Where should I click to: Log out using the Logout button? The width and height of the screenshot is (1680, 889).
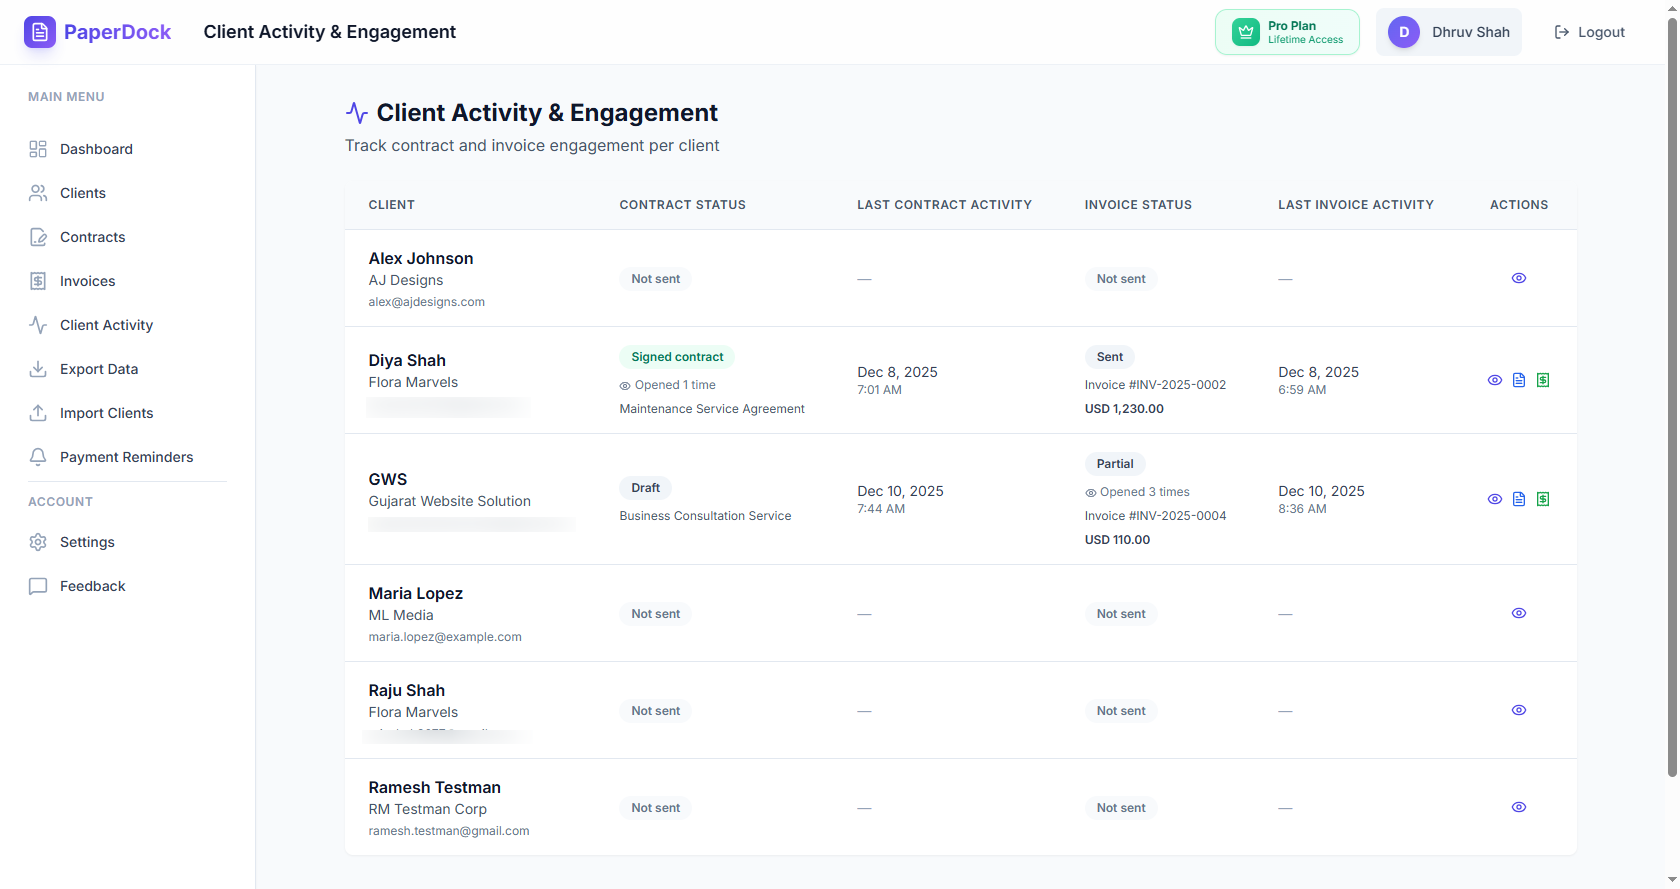[1590, 32]
